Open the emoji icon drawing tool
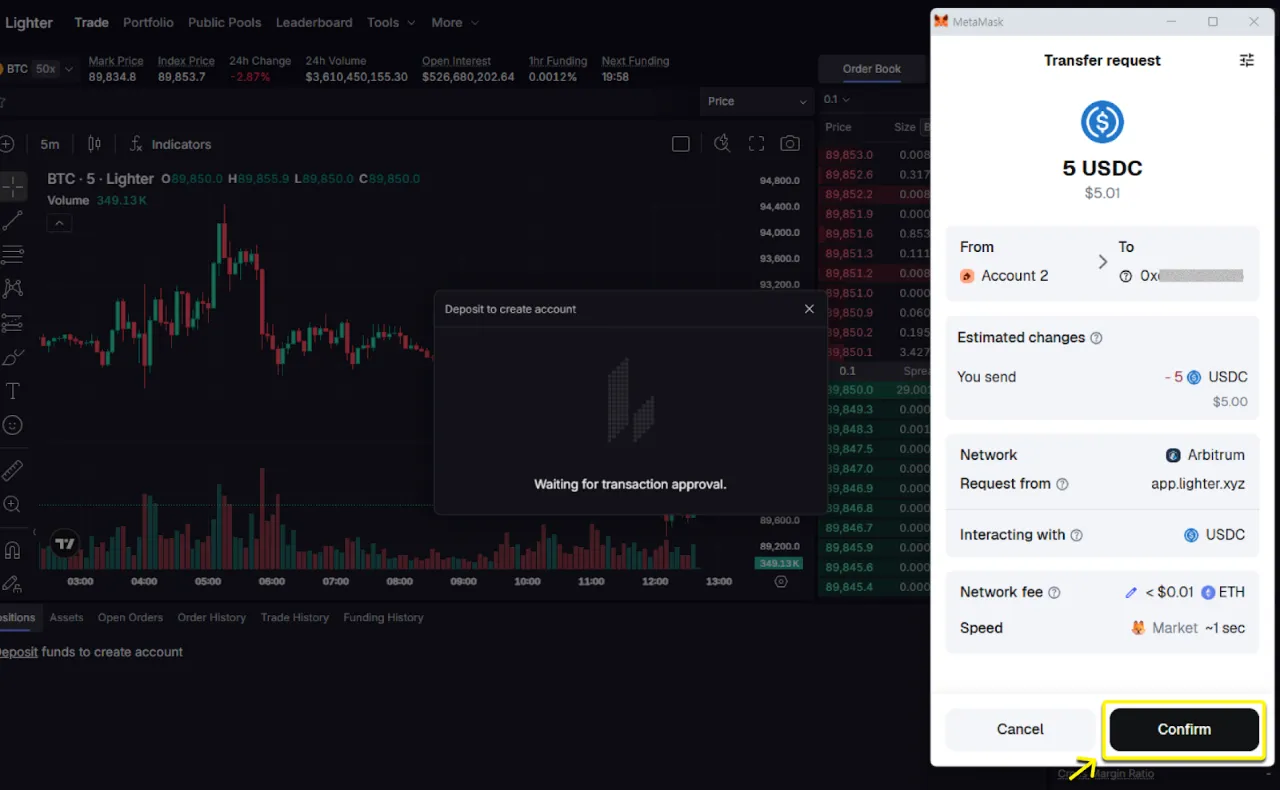This screenshot has height=790, width=1280. point(13,425)
